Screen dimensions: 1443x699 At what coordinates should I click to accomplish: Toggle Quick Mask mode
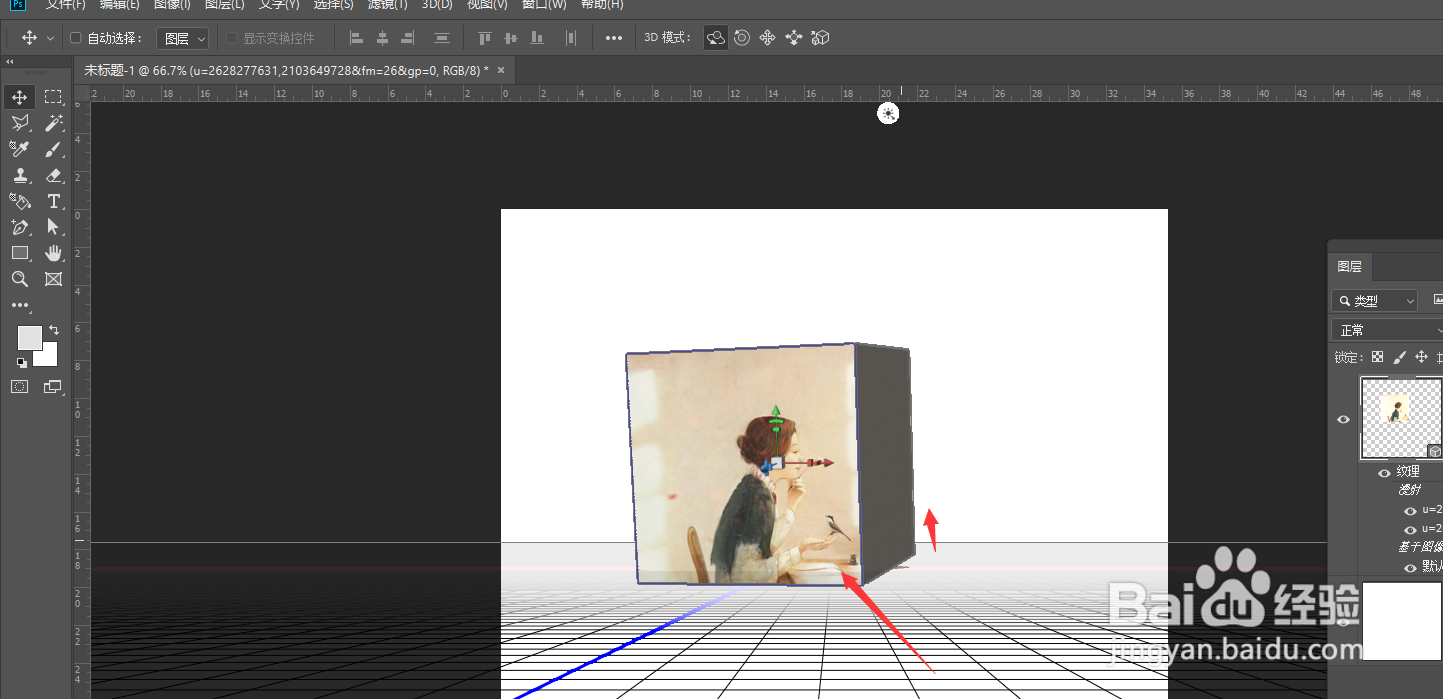(20, 386)
